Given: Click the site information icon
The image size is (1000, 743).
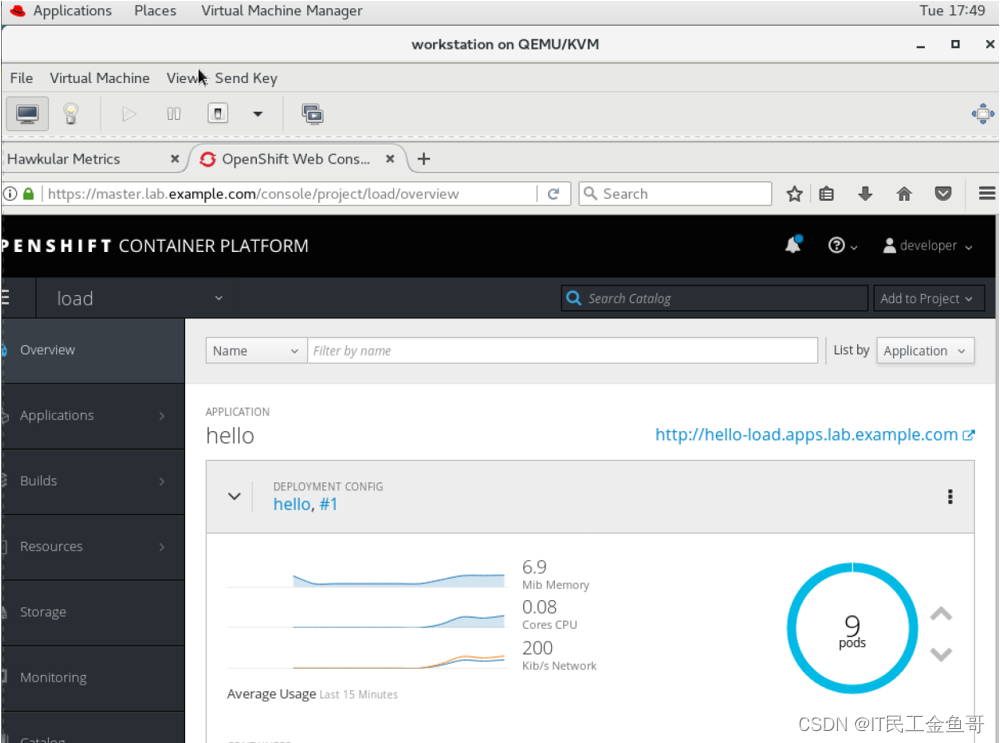Looking at the screenshot, I should click(10, 193).
